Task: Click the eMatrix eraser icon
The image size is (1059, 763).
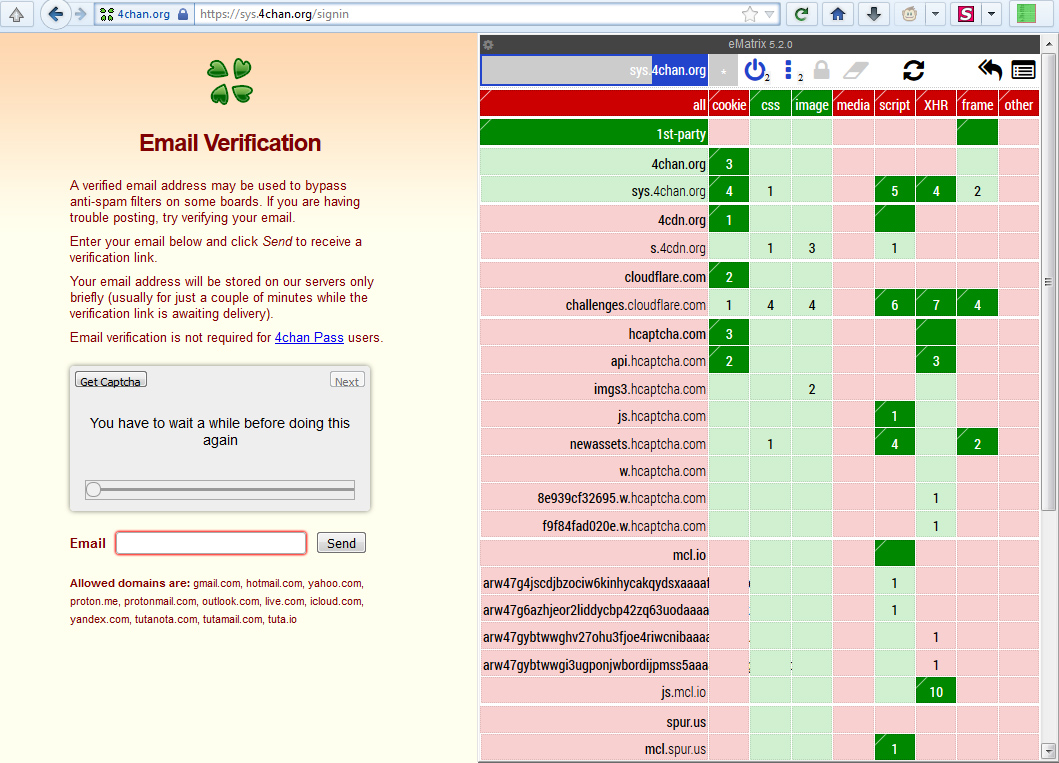Action: [x=856, y=70]
